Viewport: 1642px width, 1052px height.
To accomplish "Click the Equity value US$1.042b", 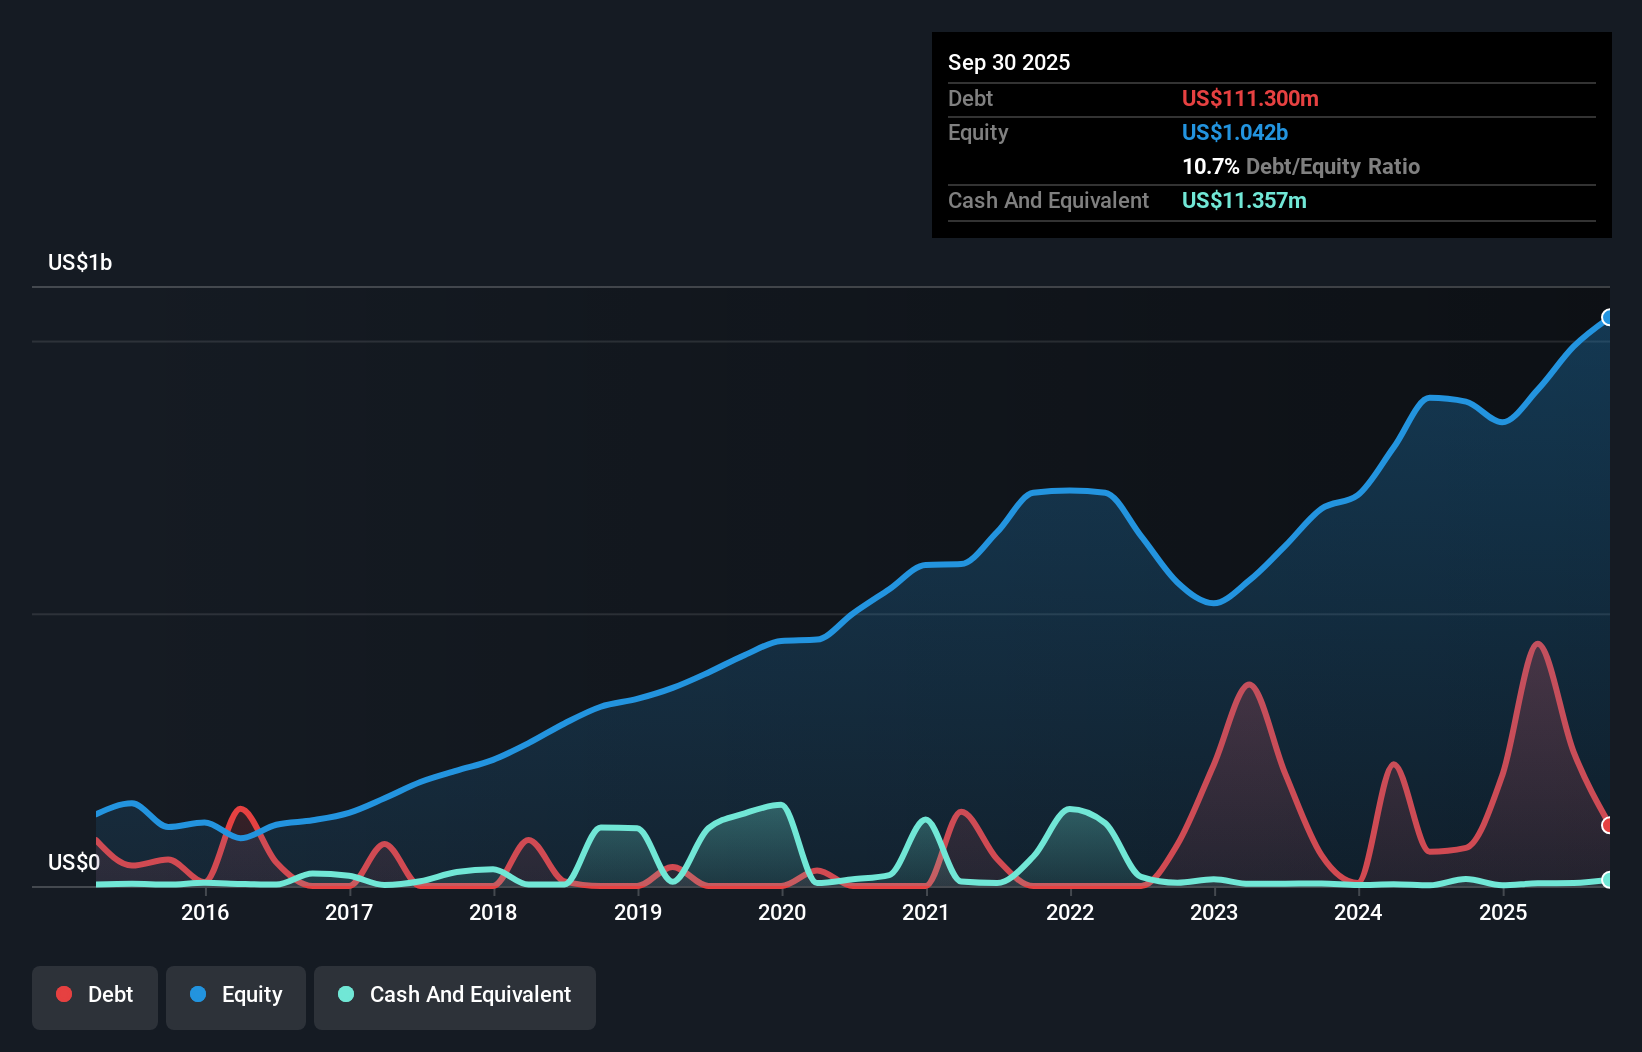I will pos(1235,132).
